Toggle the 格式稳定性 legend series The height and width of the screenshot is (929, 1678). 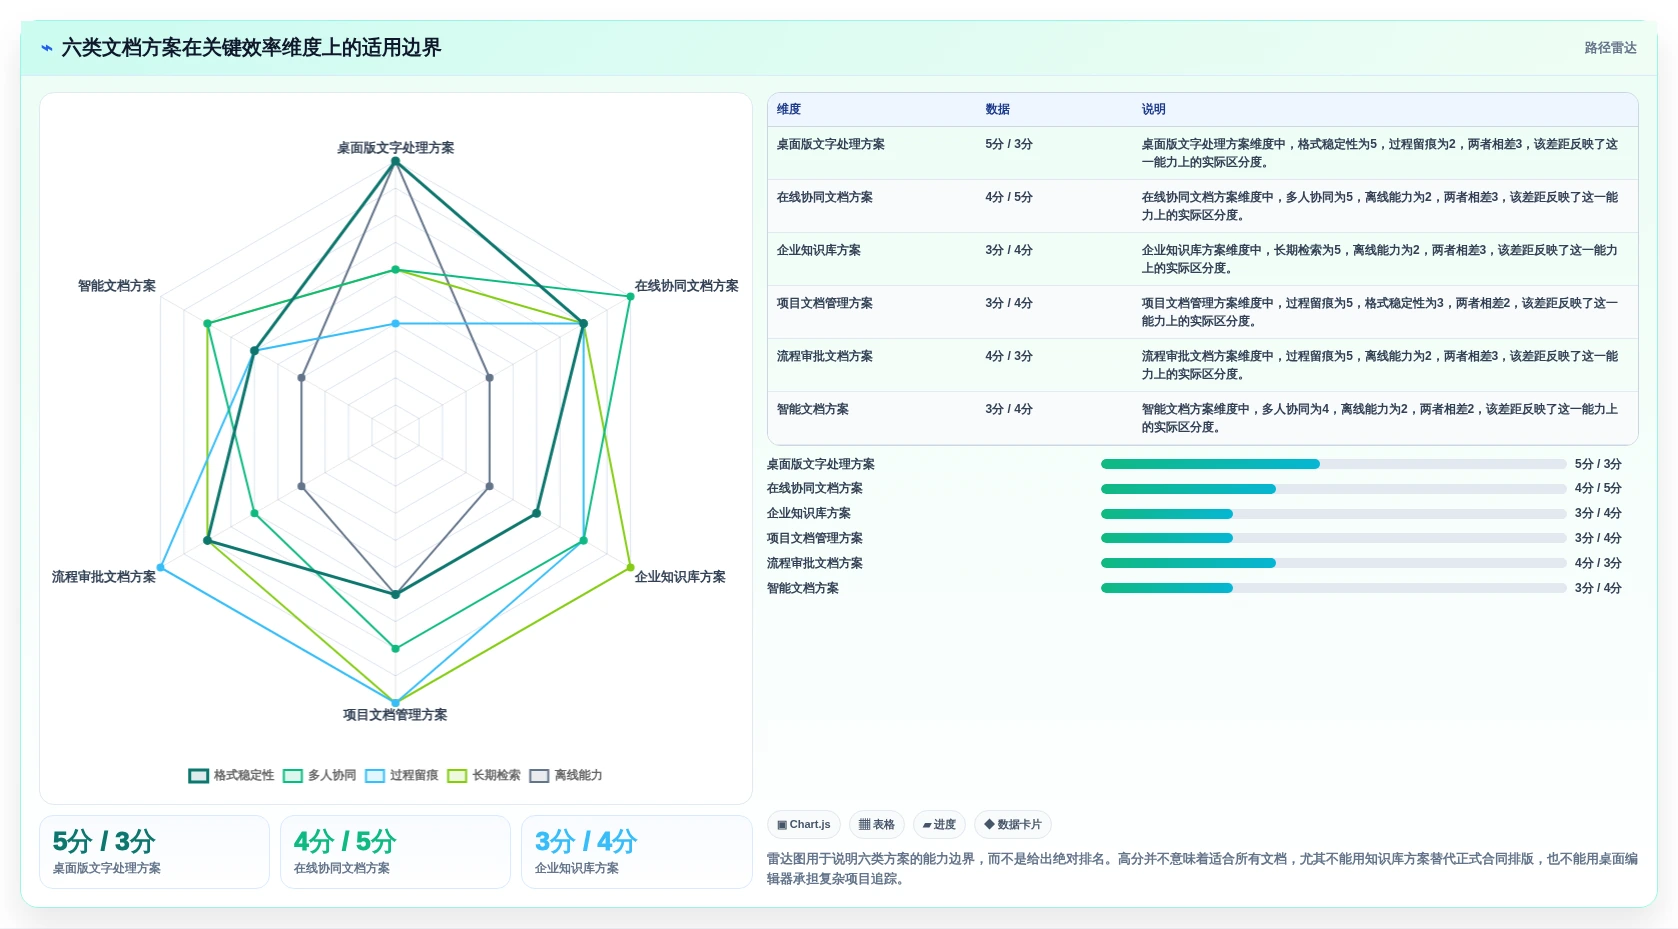pos(231,775)
